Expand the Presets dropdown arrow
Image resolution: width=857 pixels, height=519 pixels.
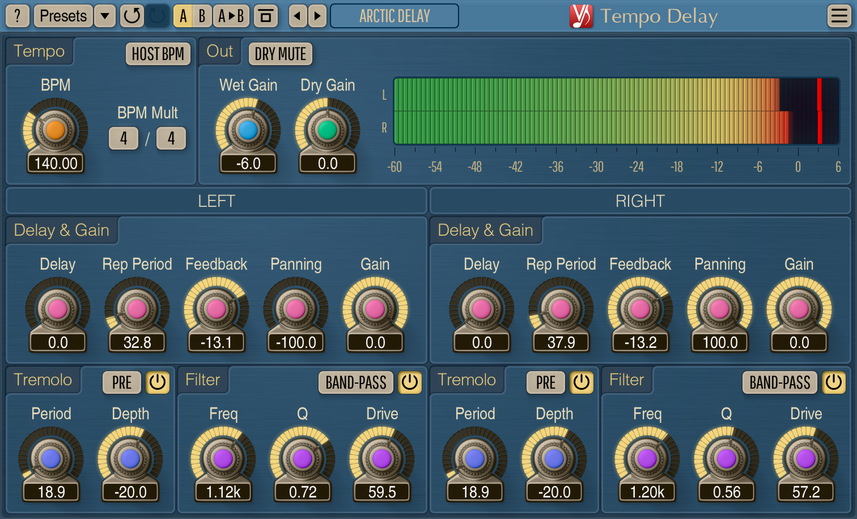105,16
